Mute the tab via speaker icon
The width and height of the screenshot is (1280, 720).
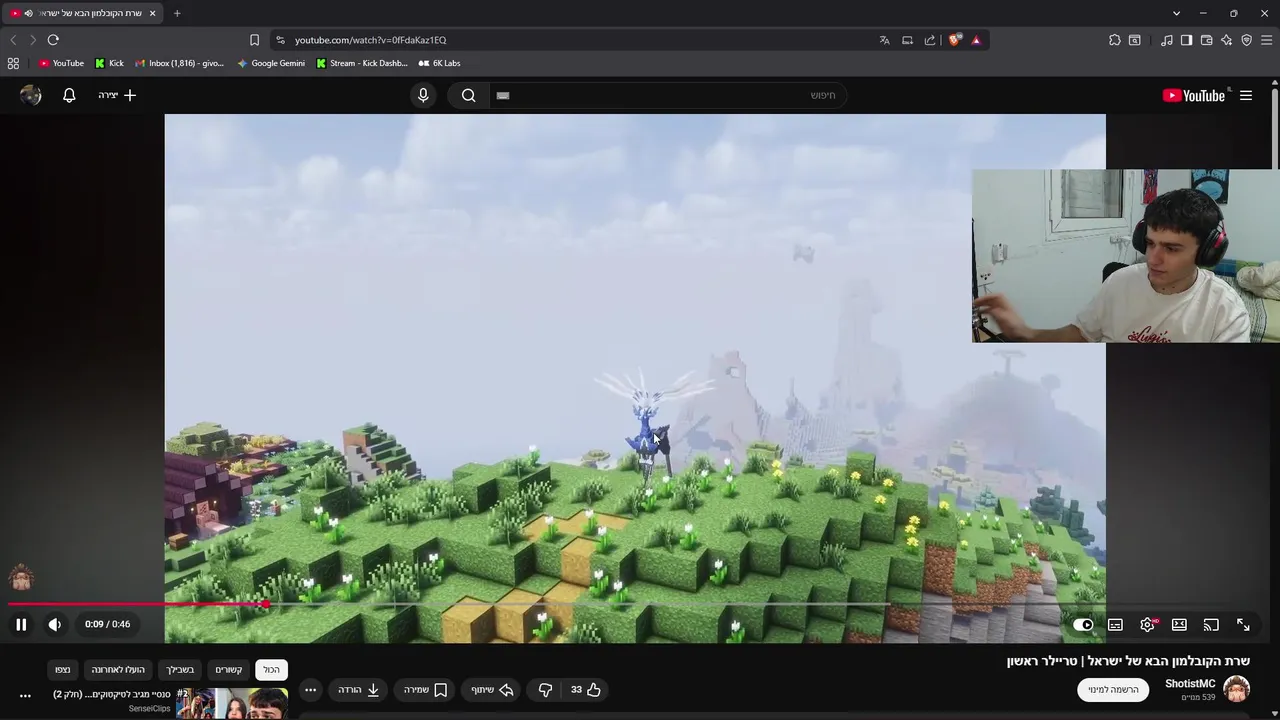(28, 13)
